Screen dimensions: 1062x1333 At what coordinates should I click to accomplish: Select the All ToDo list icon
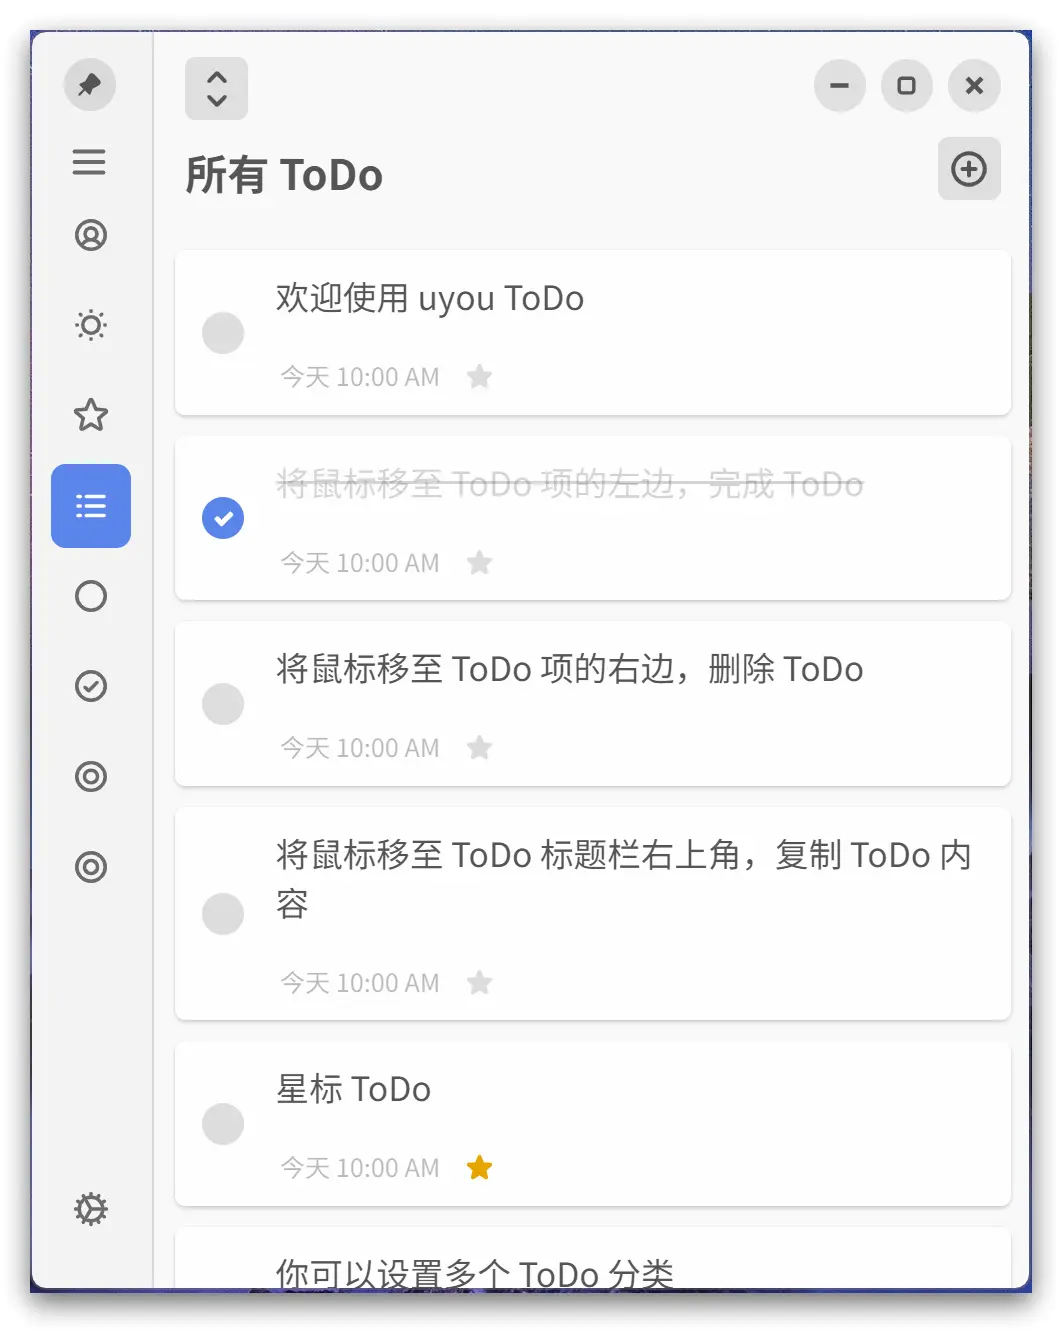pos(91,506)
